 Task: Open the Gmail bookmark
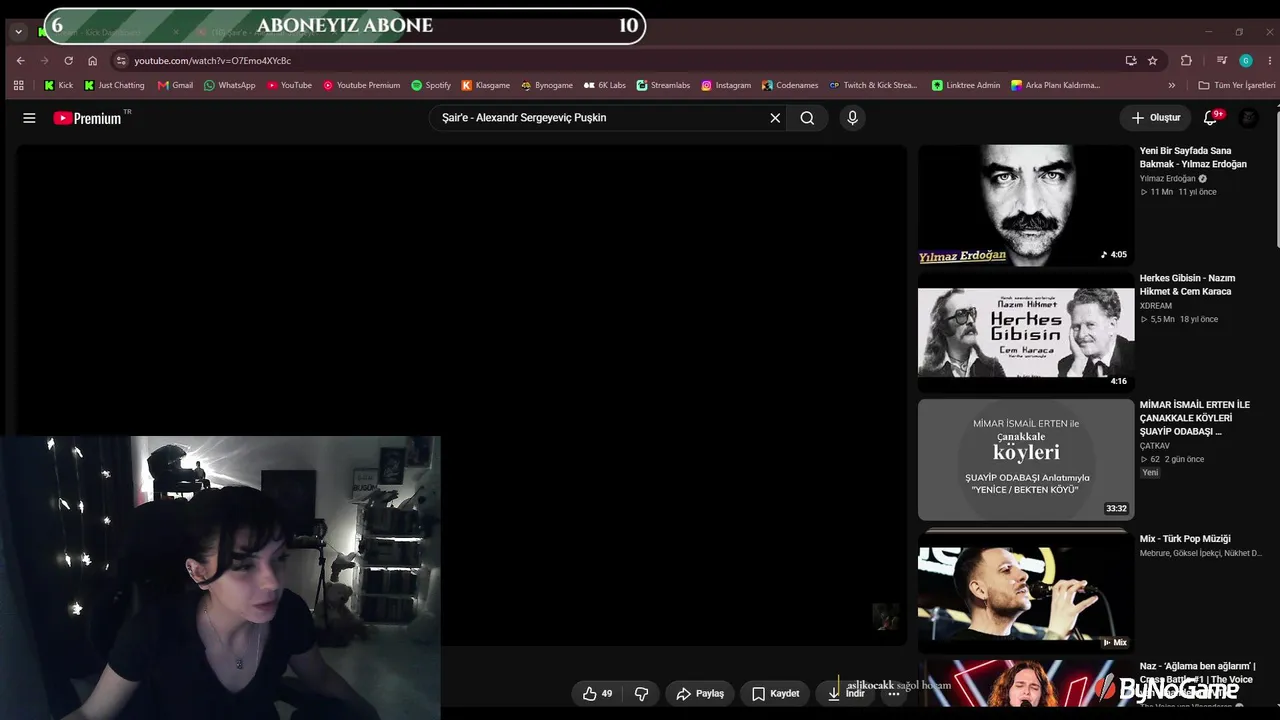[x=175, y=85]
